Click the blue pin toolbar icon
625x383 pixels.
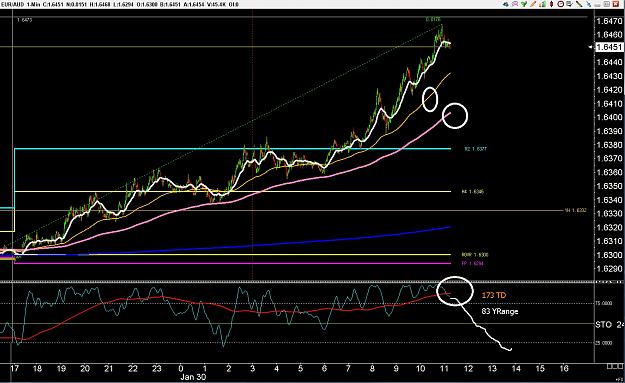[589, 4]
